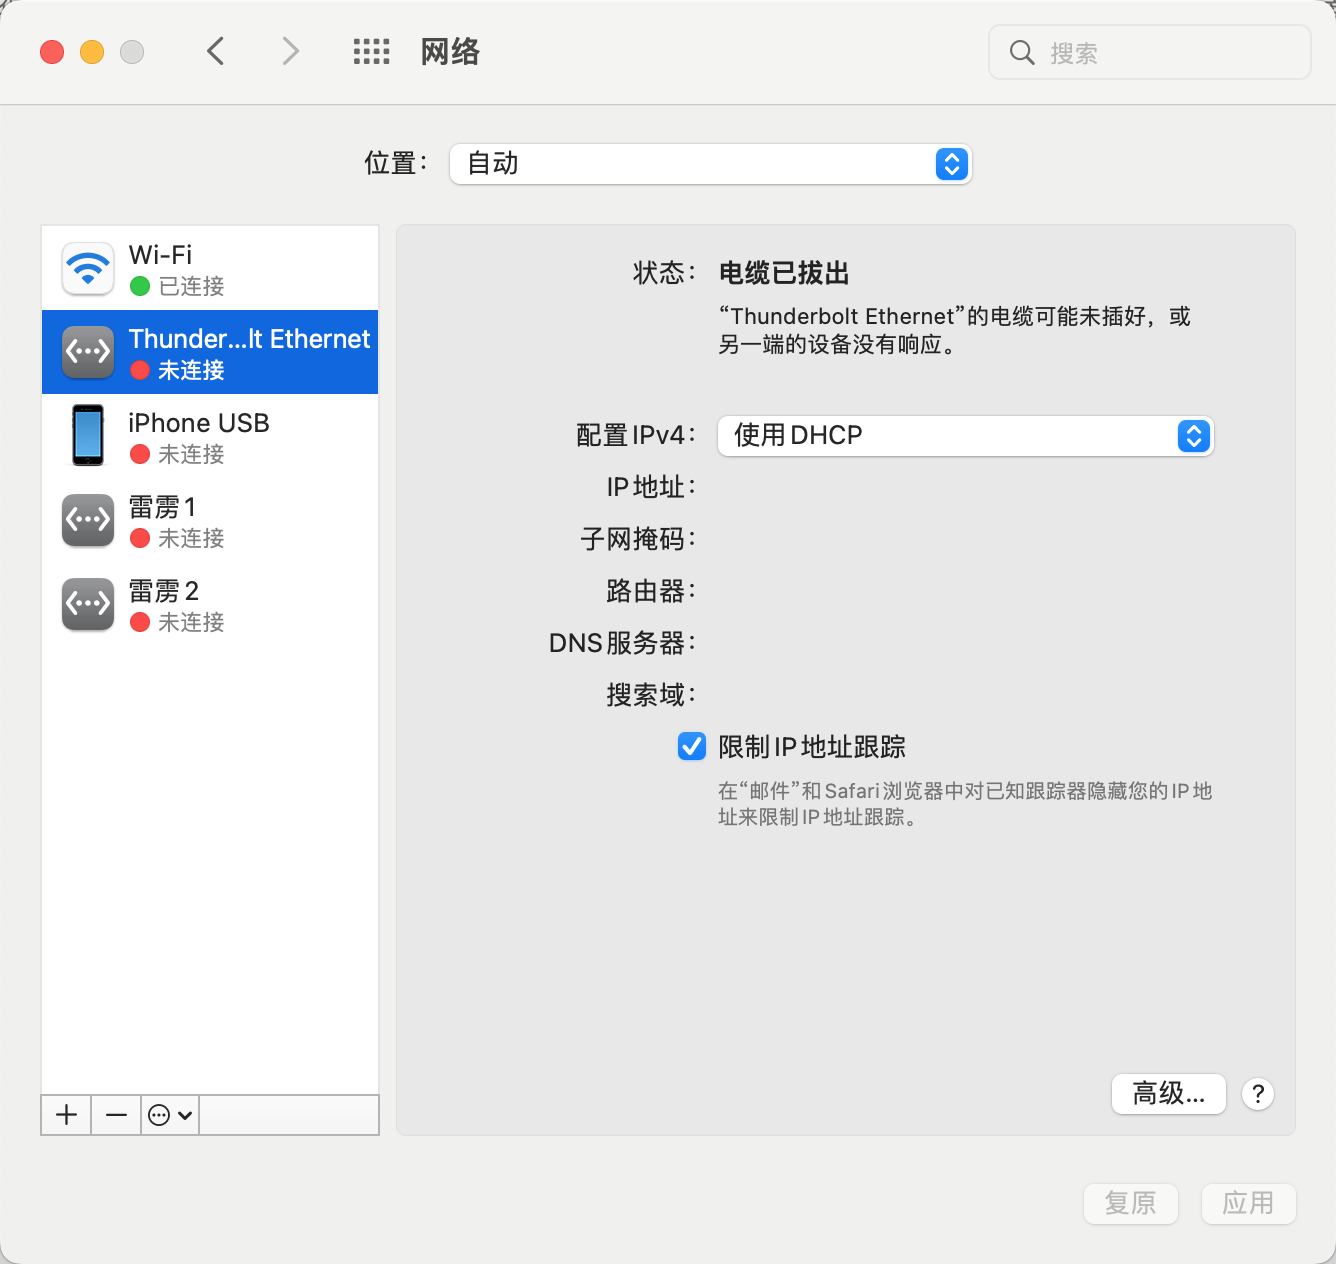
Task: Show all preferences grid icon
Action: click(x=371, y=52)
